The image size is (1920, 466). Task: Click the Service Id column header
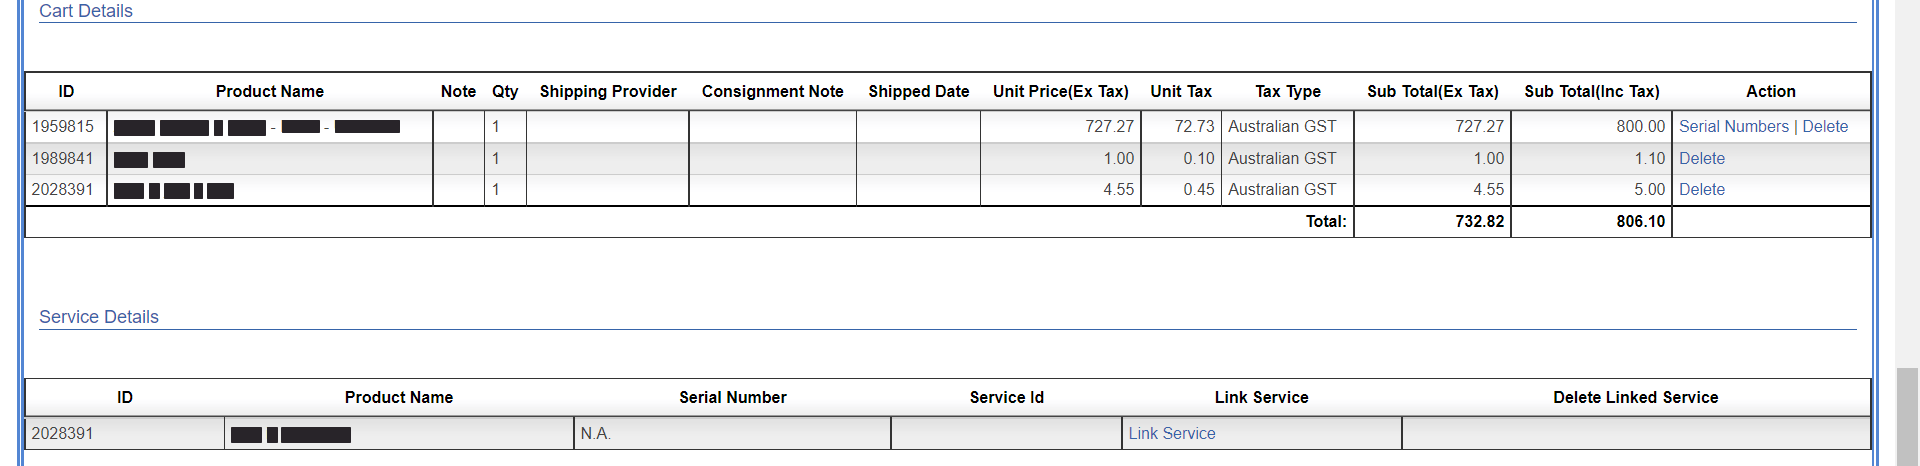click(x=1006, y=398)
